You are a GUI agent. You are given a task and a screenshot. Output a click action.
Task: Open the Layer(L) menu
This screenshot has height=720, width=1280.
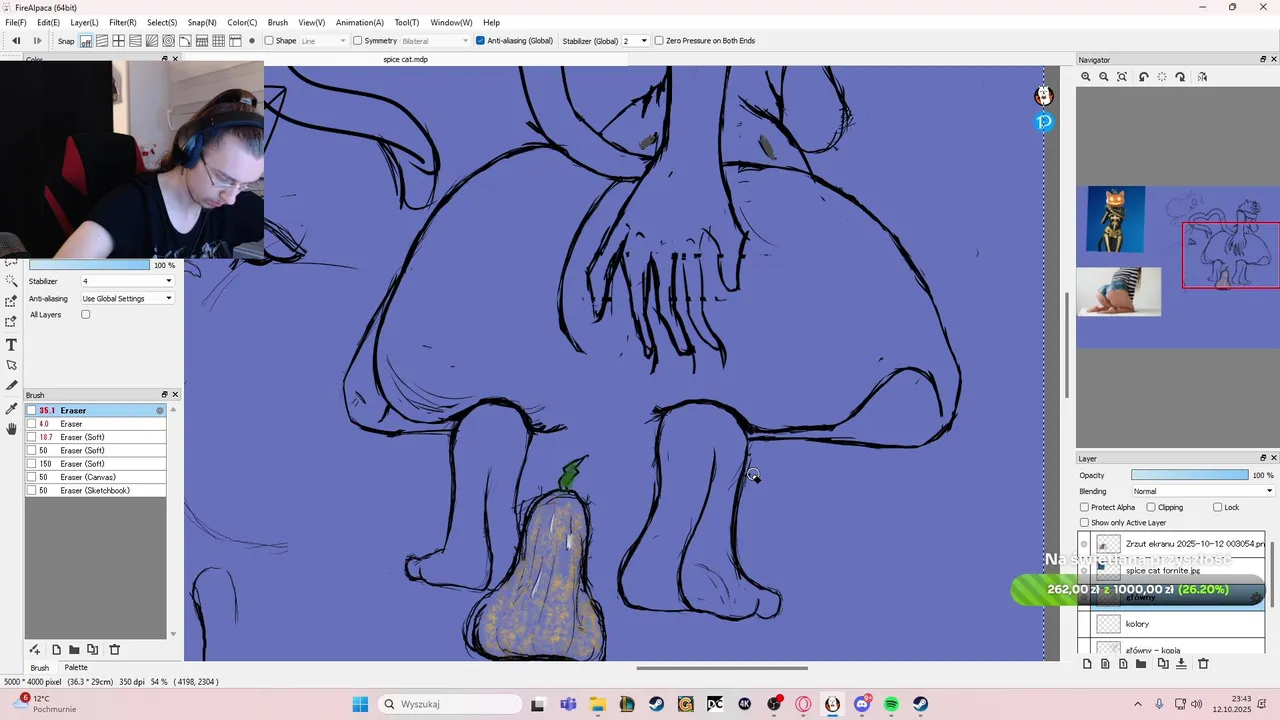pos(84,22)
